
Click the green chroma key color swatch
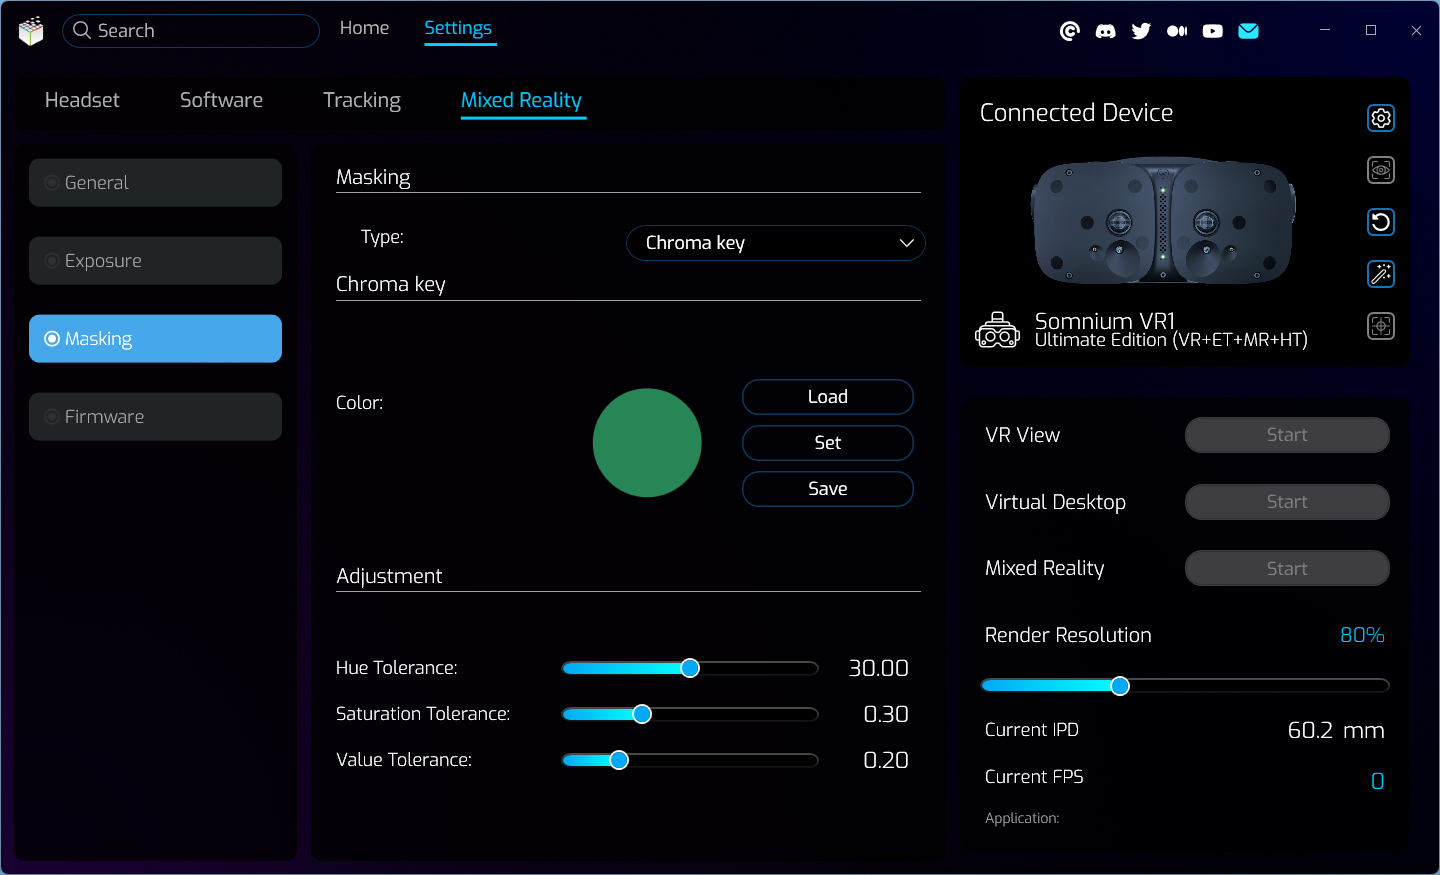647,443
